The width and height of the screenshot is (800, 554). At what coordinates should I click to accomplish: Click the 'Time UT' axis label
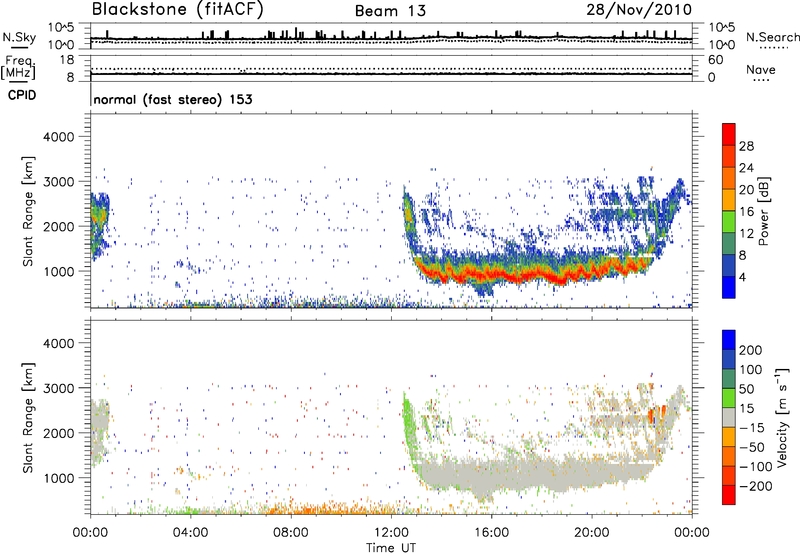click(x=391, y=548)
